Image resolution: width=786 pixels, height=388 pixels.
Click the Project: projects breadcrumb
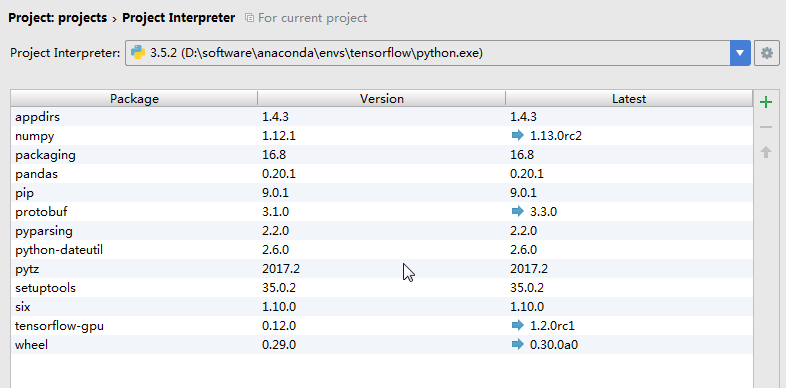pyautogui.click(x=58, y=18)
